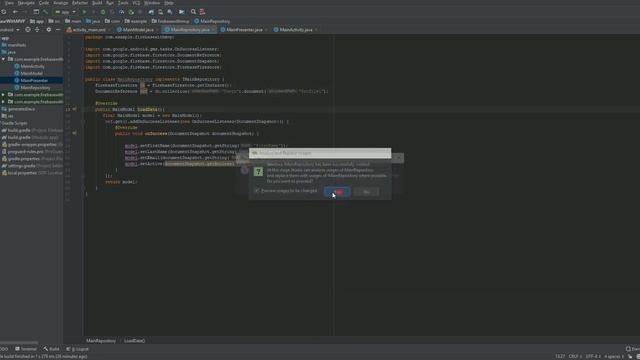Open the Logcat tool window

click(78, 349)
